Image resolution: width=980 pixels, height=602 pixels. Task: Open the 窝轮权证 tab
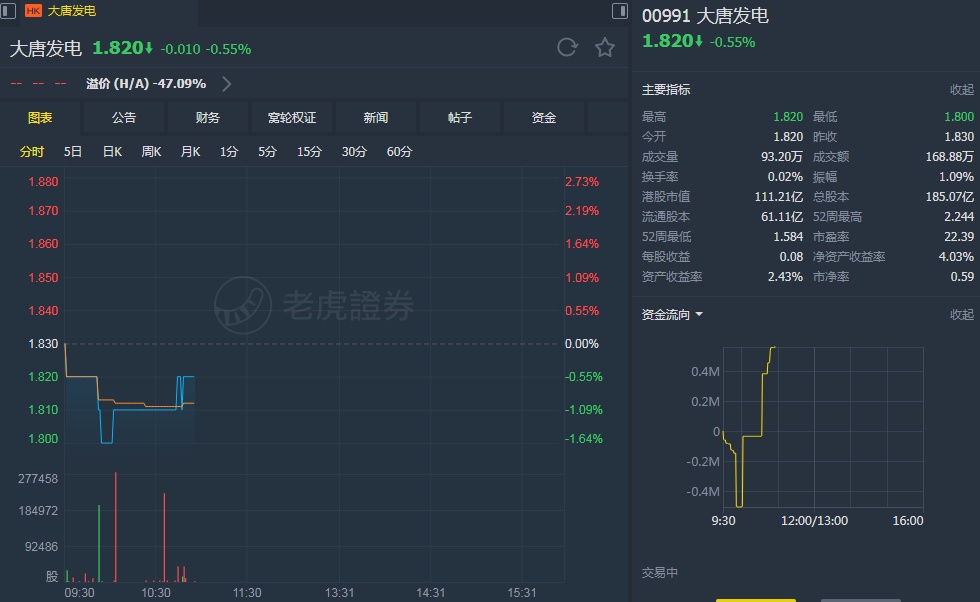292,118
